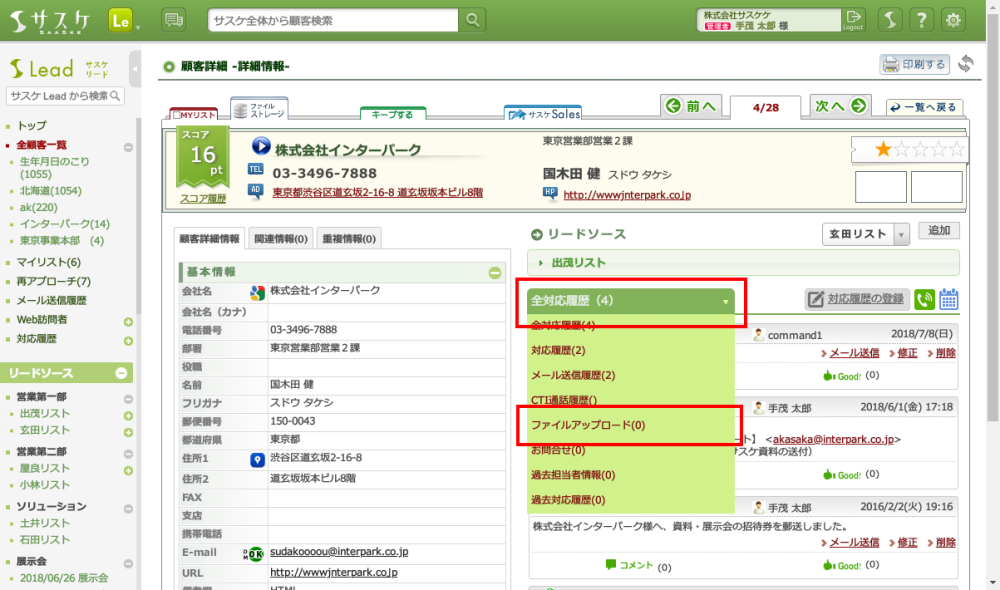Image resolution: width=1000 pixels, height=590 pixels.
Task: Open the sudakoooou@interpark.co.jp email link
Action: tap(338, 552)
